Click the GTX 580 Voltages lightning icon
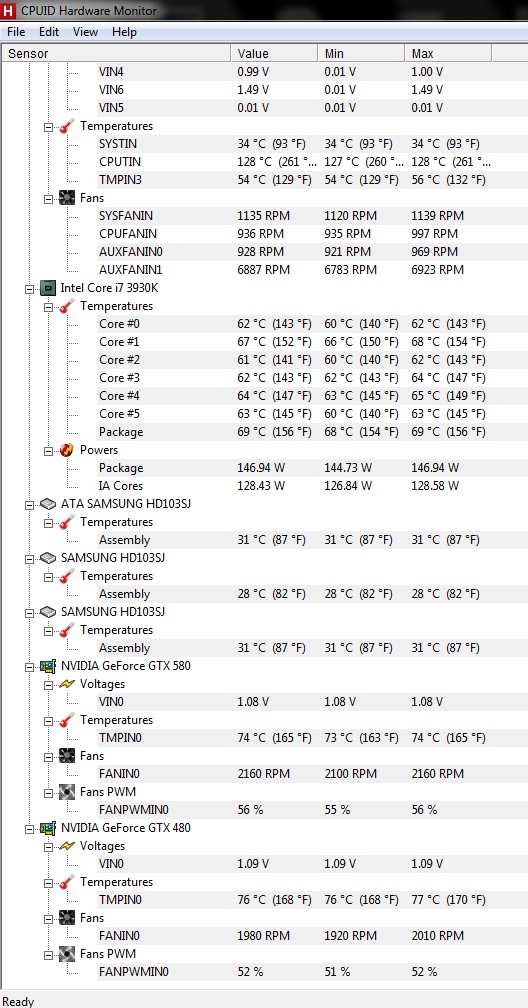 coord(67,684)
